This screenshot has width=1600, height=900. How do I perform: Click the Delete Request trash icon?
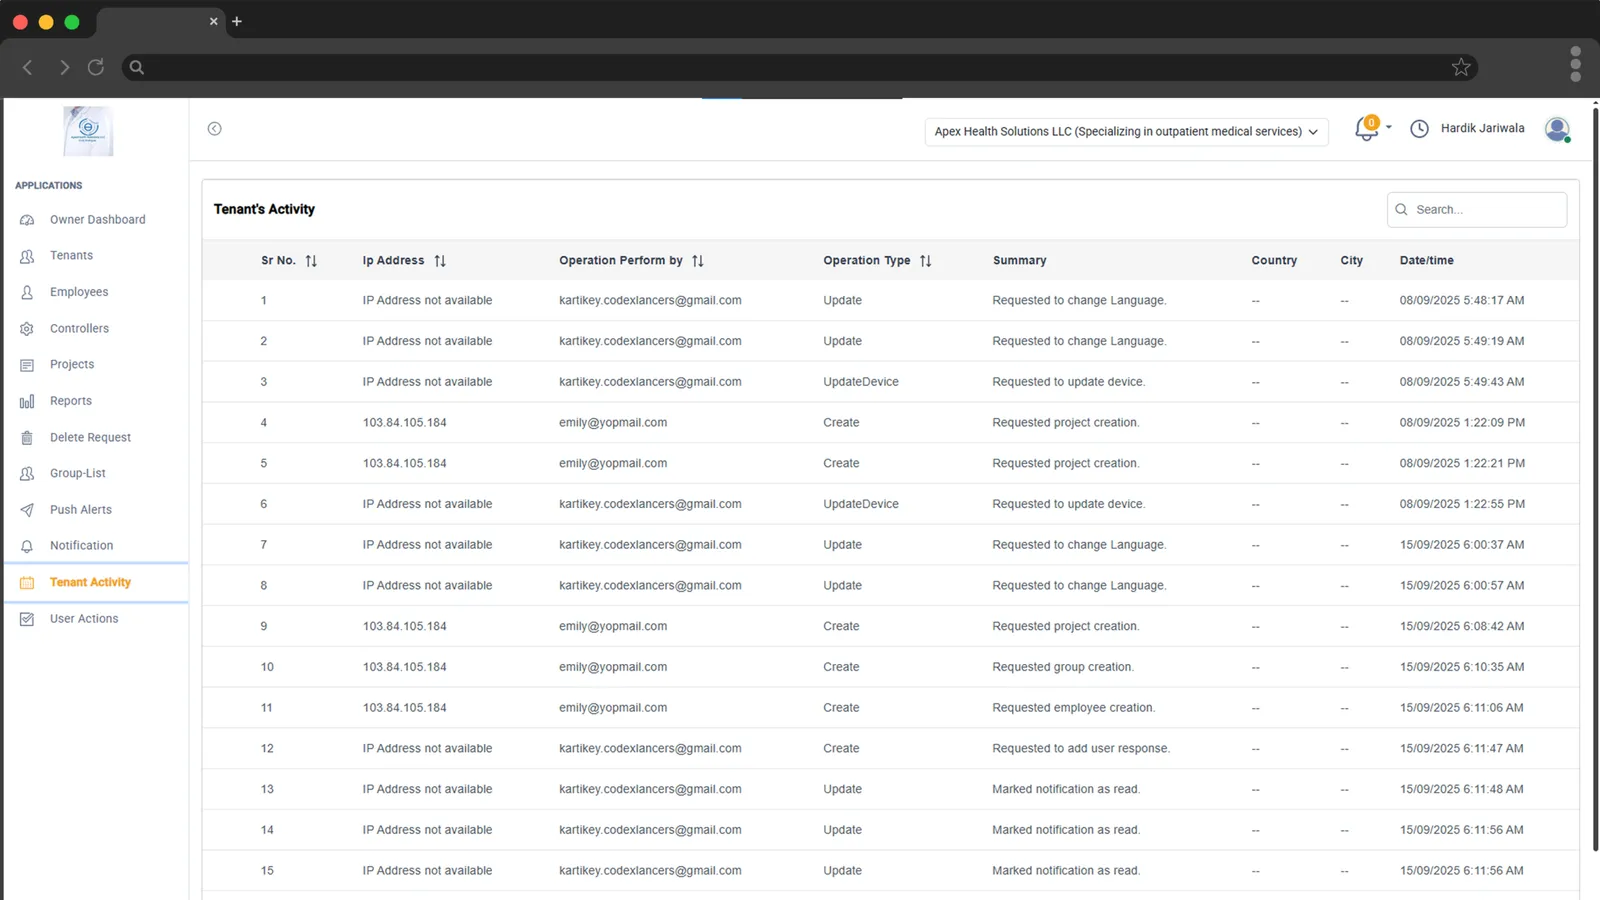(27, 438)
